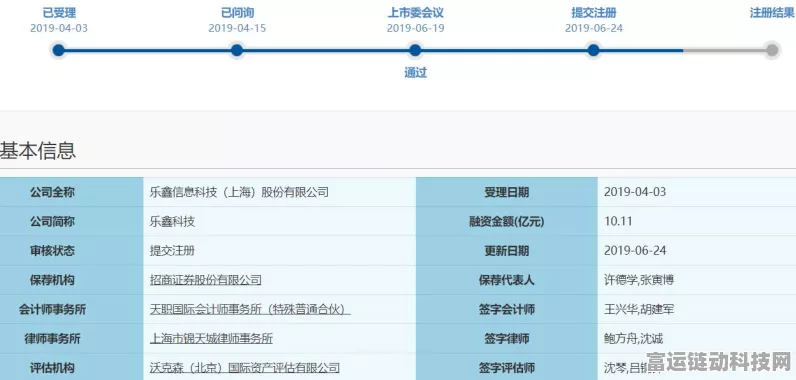Viewport: 796px width, 380px height.
Task: Click the 签字评估师 header cell
Action: [x=507, y=367]
